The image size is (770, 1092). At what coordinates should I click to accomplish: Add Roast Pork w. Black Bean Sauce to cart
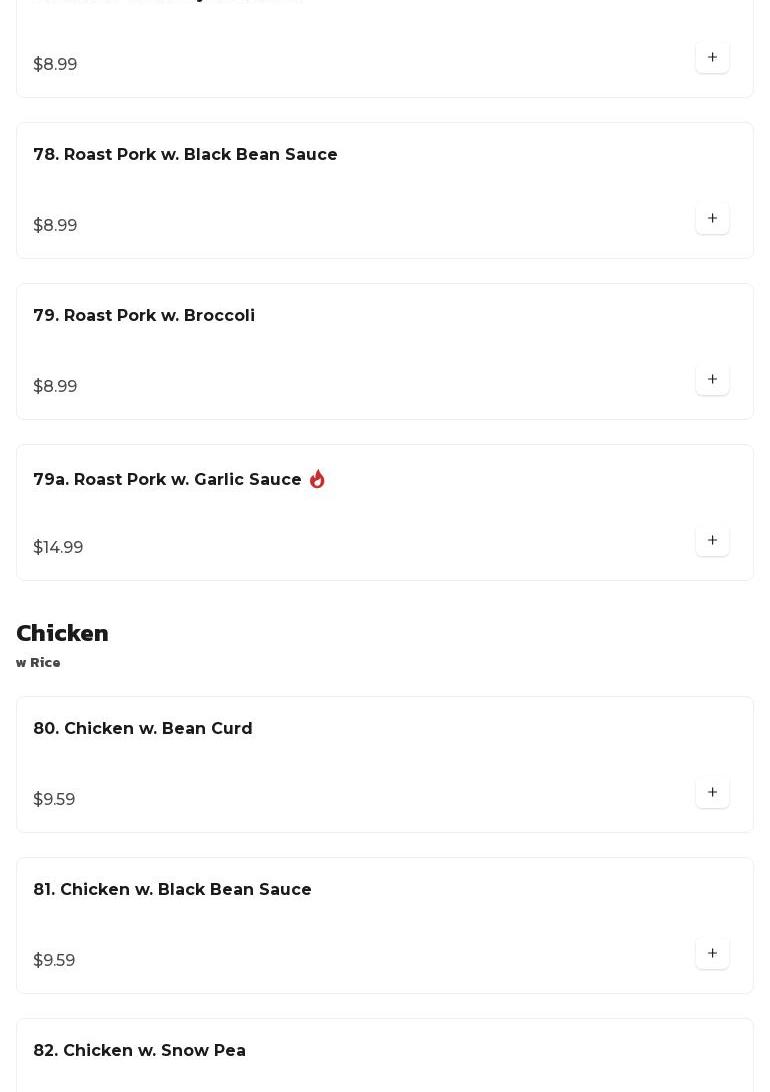712,218
